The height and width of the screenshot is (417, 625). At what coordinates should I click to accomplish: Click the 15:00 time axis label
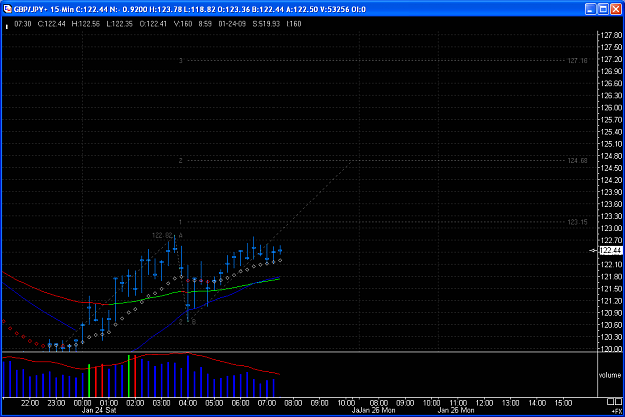(x=563, y=403)
